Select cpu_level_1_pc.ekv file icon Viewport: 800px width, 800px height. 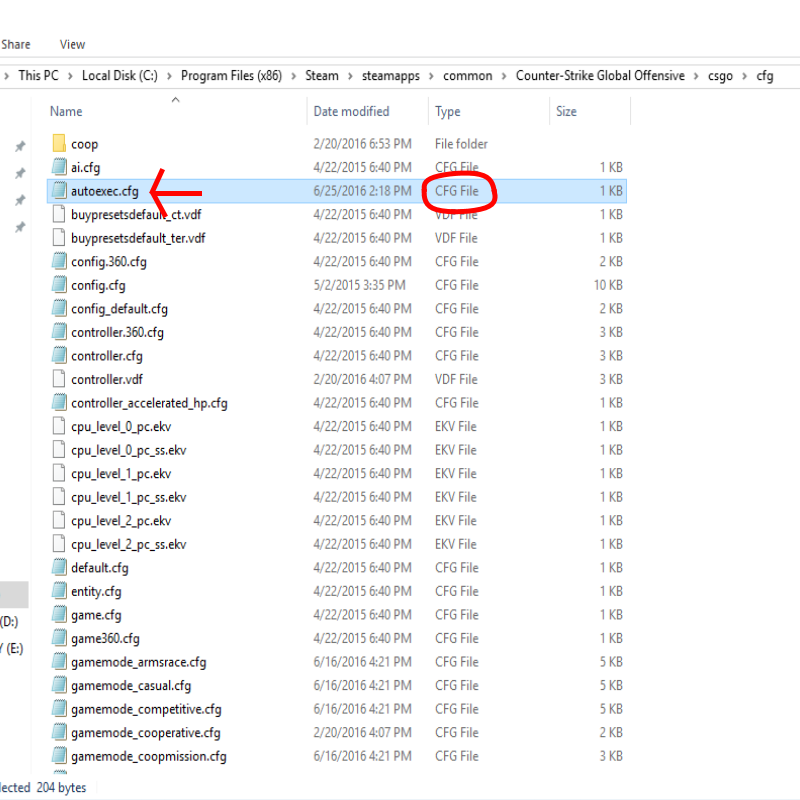[x=59, y=473]
